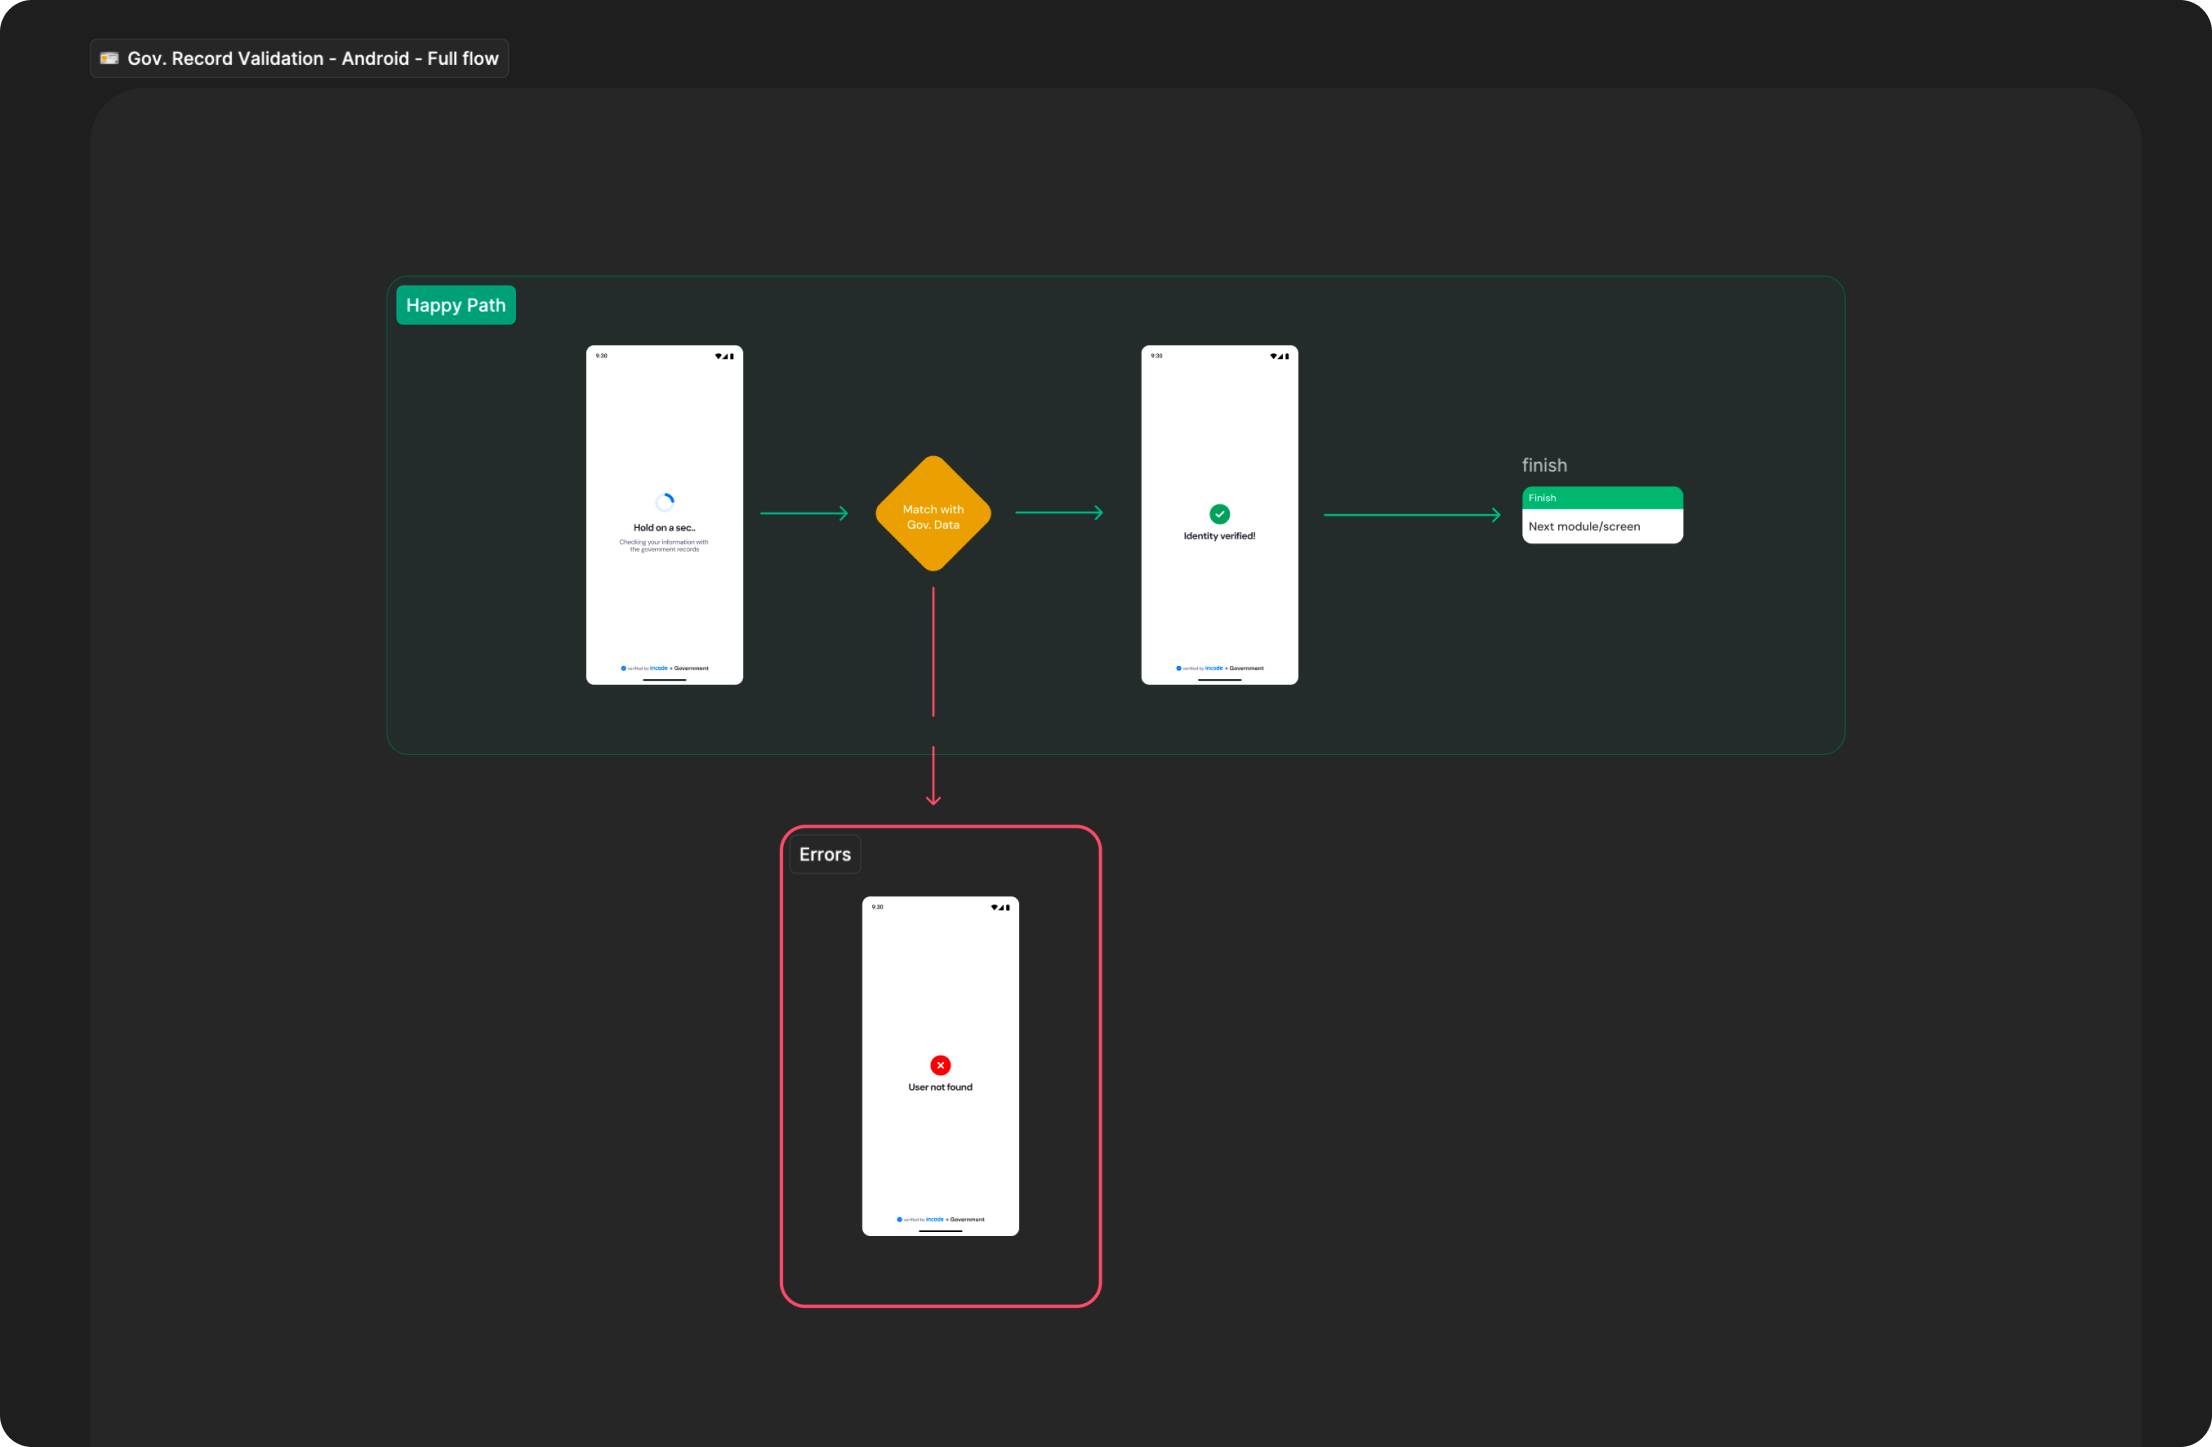2212x1447 pixels.
Task: Click 'verified by incode' footer on loading screen
Action: (664, 668)
